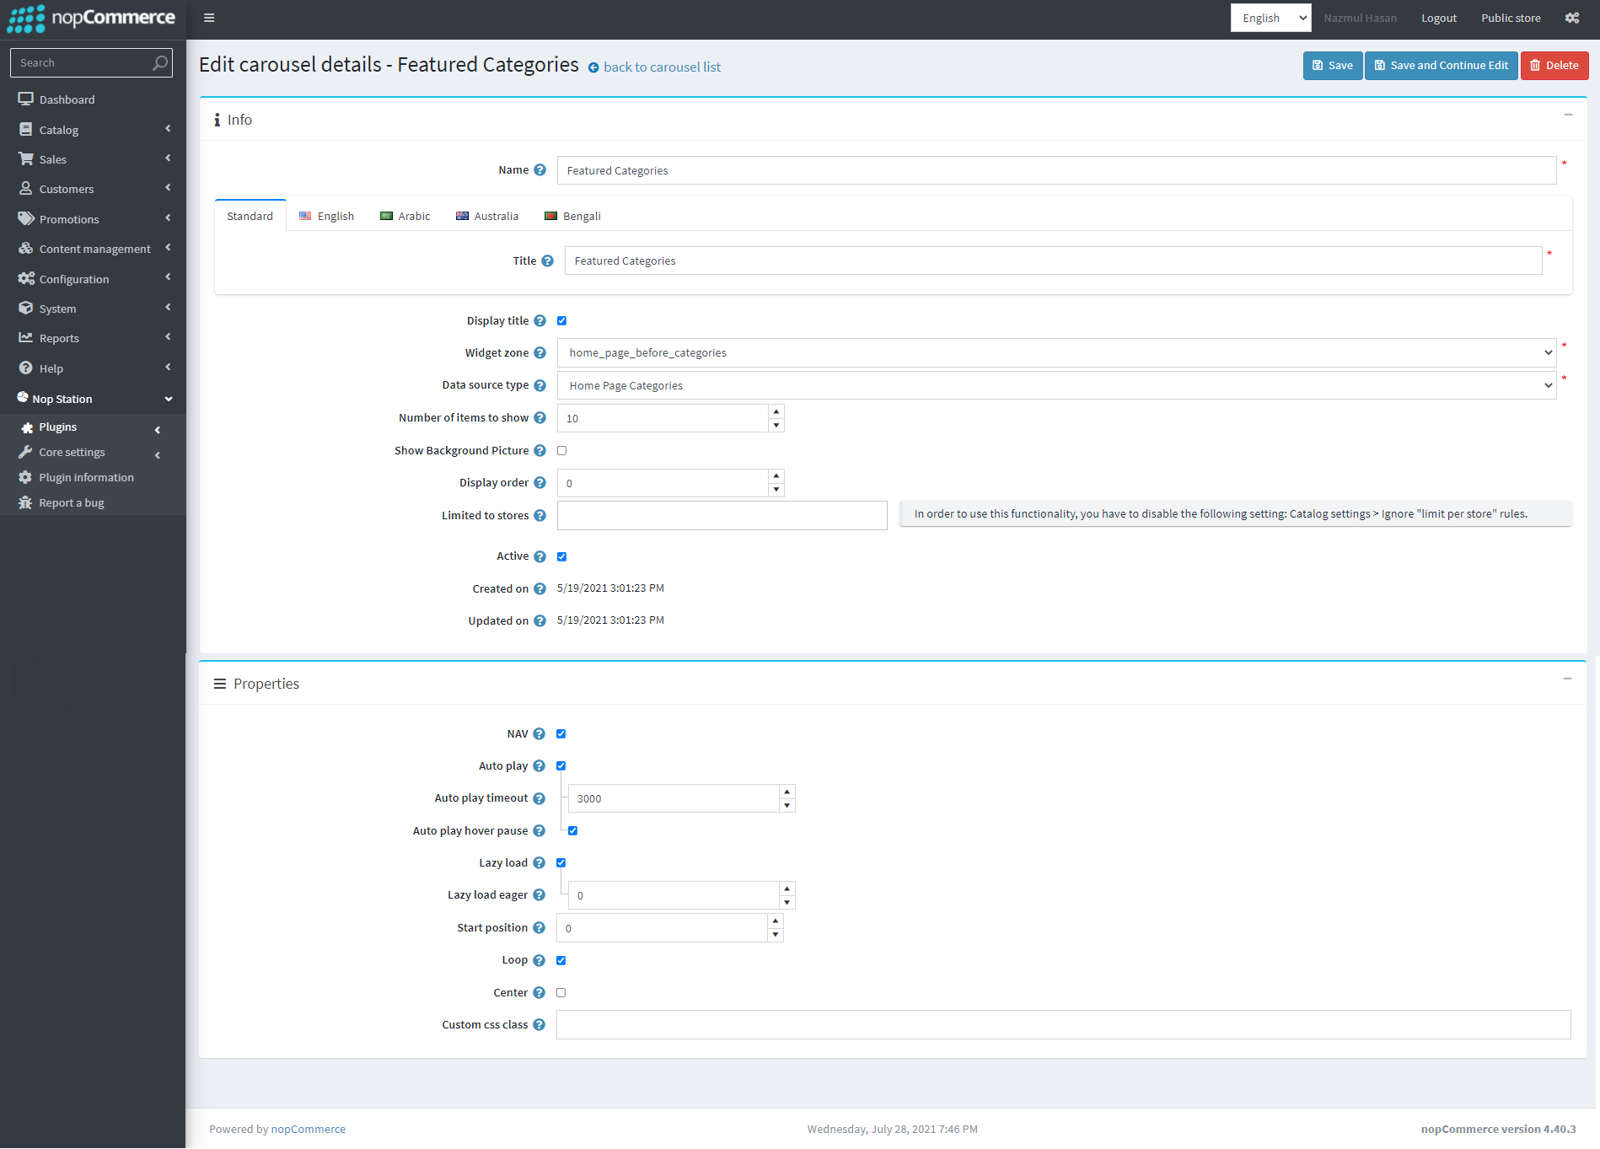This screenshot has width=1600, height=1149.
Task: Click the help icon next to Start position
Action: 539,928
